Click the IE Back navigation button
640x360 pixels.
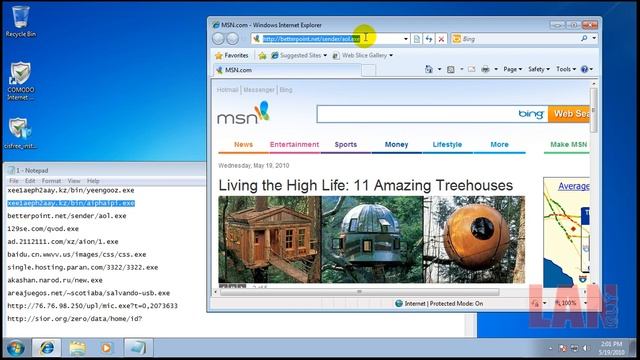point(219,39)
